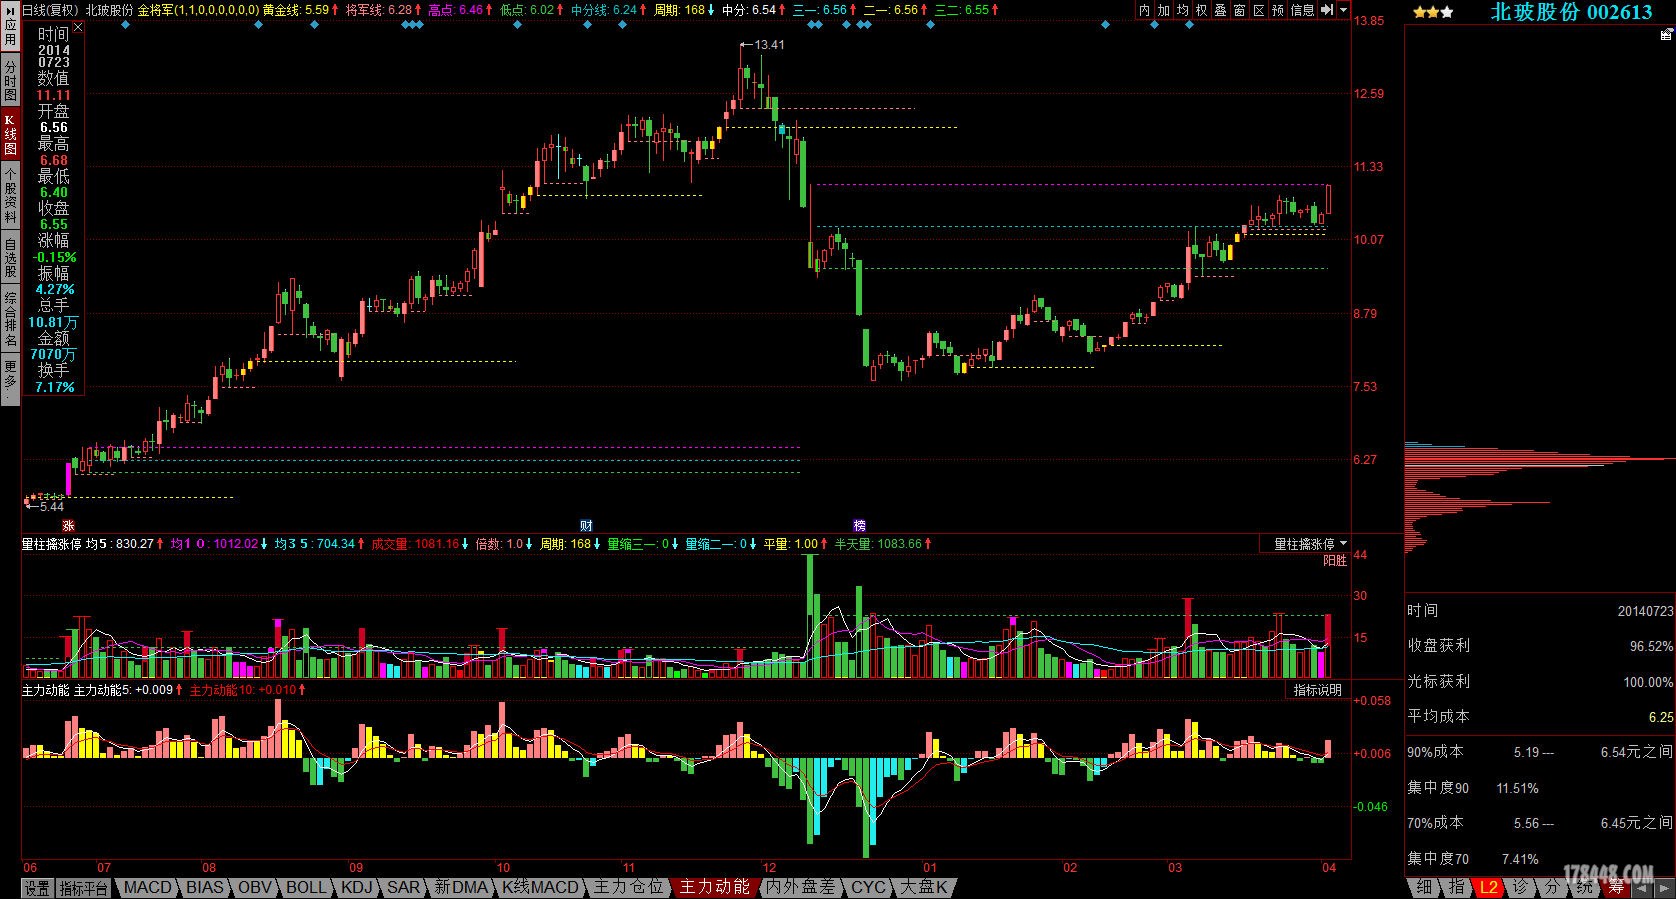Open the 诊 tab in right panel
This screenshot has width=1676, height=899.
1520,887
